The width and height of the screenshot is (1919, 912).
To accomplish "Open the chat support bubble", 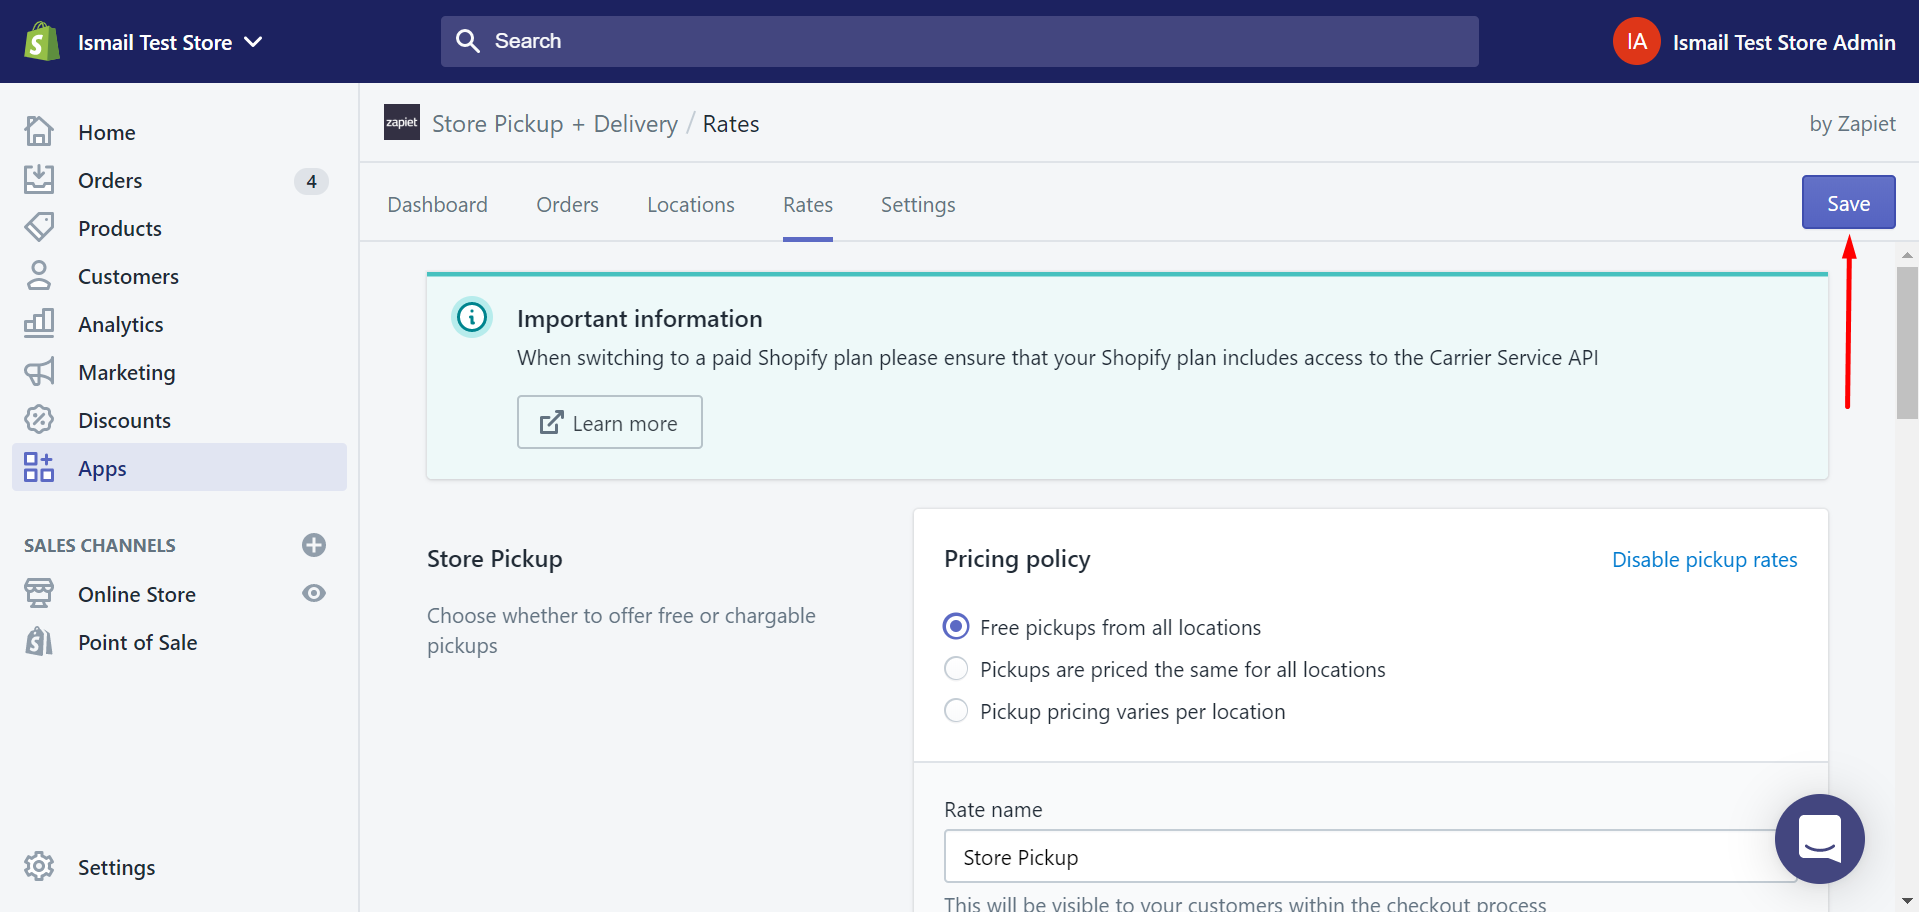I will coord(1819,838).
